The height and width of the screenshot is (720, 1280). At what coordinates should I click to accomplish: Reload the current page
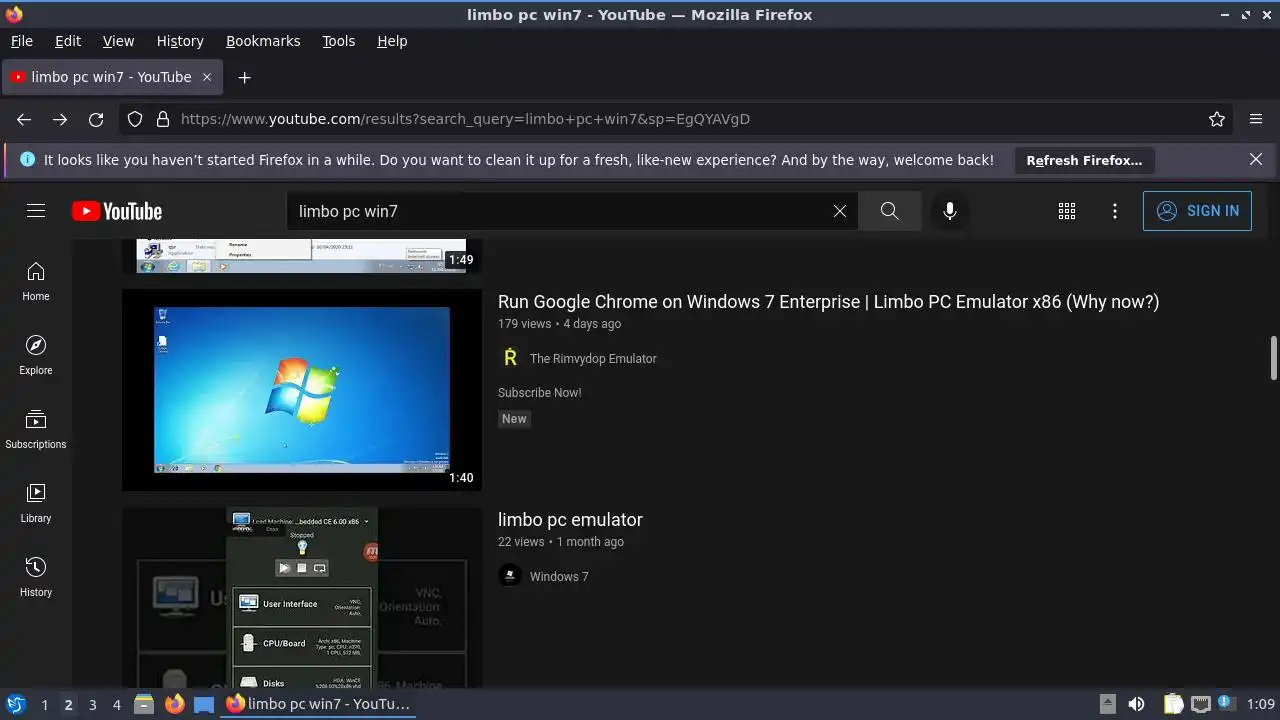(x=96, y=119)
